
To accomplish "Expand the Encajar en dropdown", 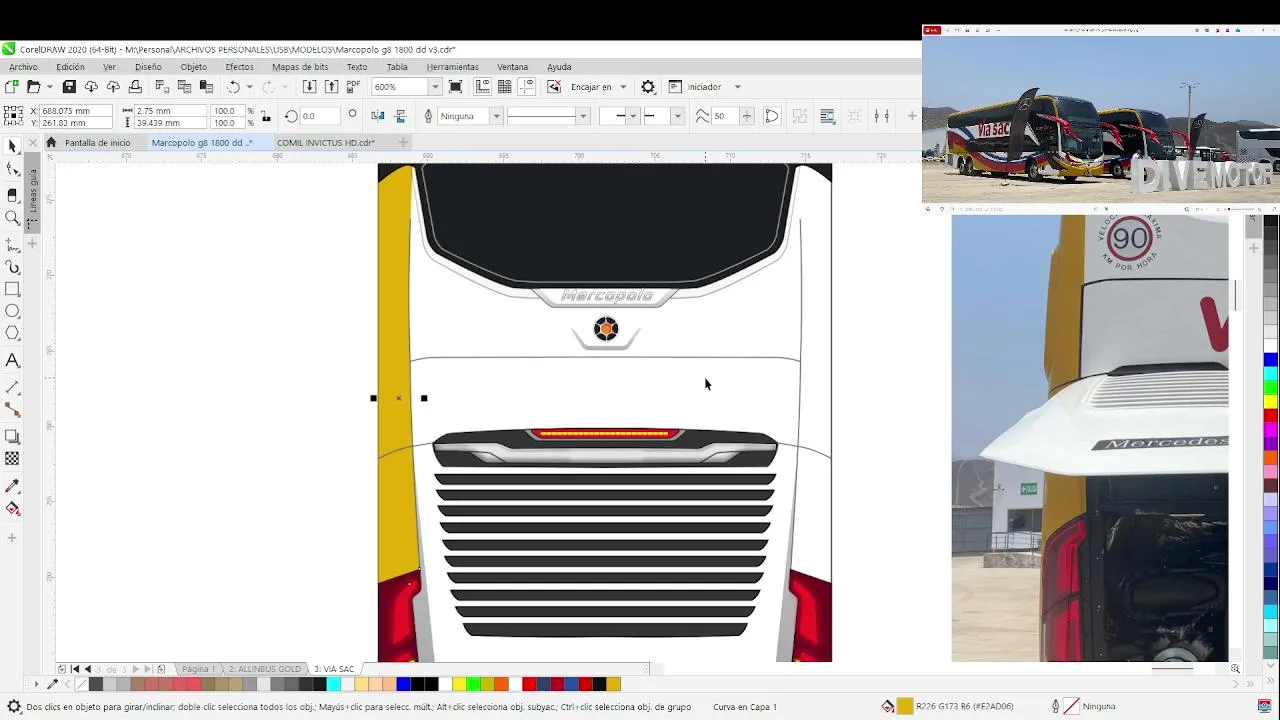I will pos(623,87).
